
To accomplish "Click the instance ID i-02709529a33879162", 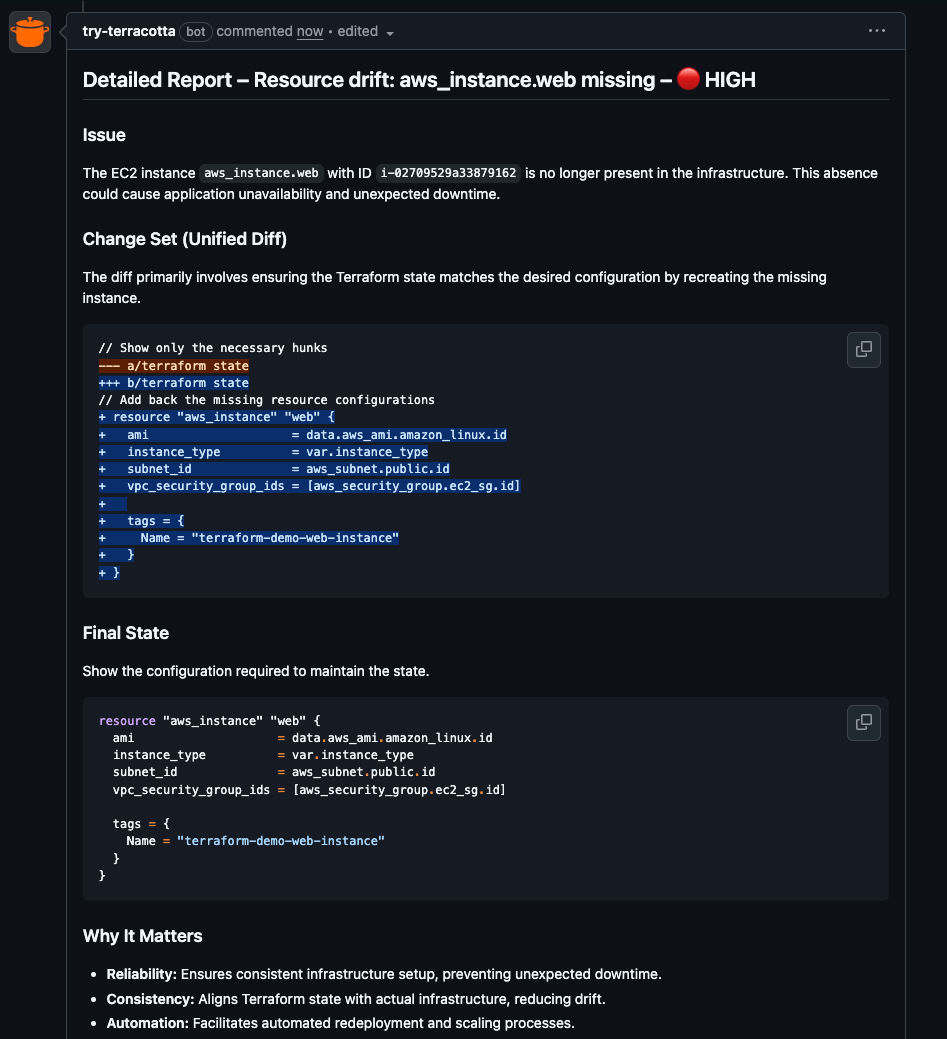I will [x=449, y=173].
